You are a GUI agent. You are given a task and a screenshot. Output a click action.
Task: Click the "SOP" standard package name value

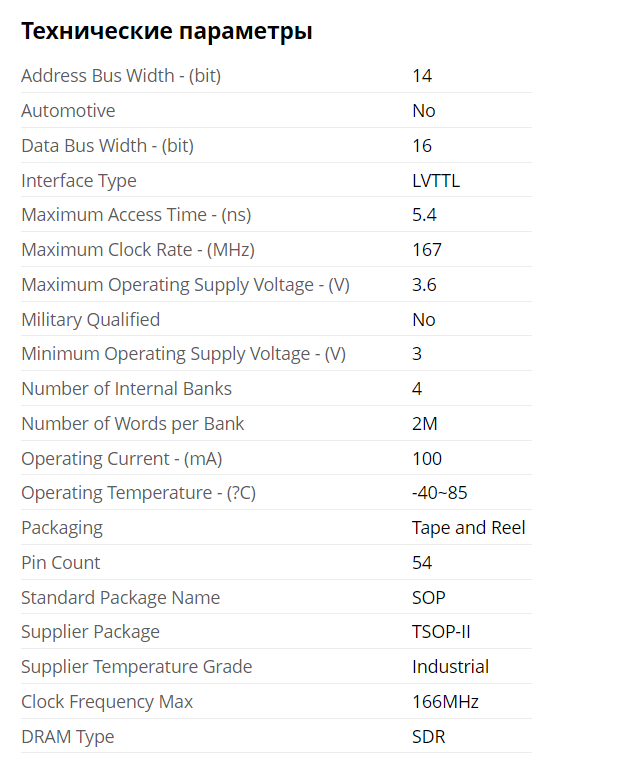tap(429, 598)
